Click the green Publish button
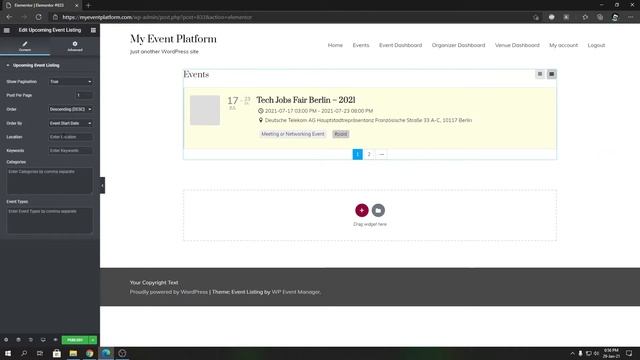Screen dimensions: 640x360 tap(75, 340)
